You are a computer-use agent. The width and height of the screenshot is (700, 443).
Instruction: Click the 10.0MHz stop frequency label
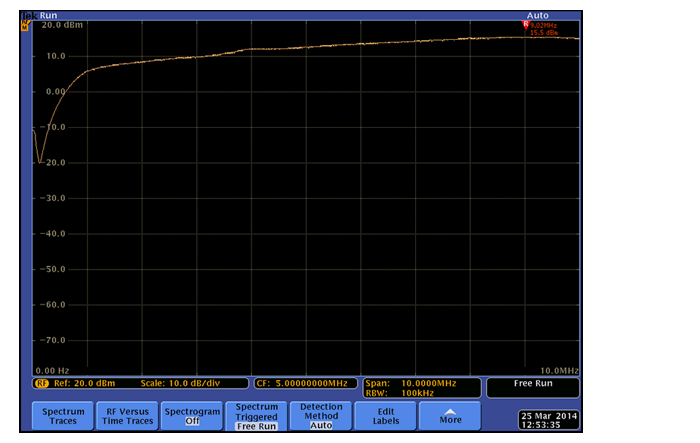pos(559,371)
